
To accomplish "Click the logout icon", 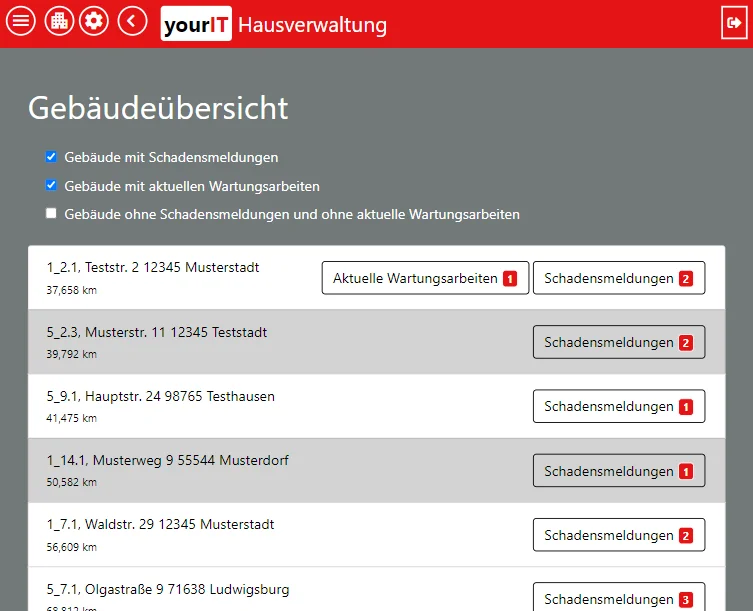I will tap(733, 23).
